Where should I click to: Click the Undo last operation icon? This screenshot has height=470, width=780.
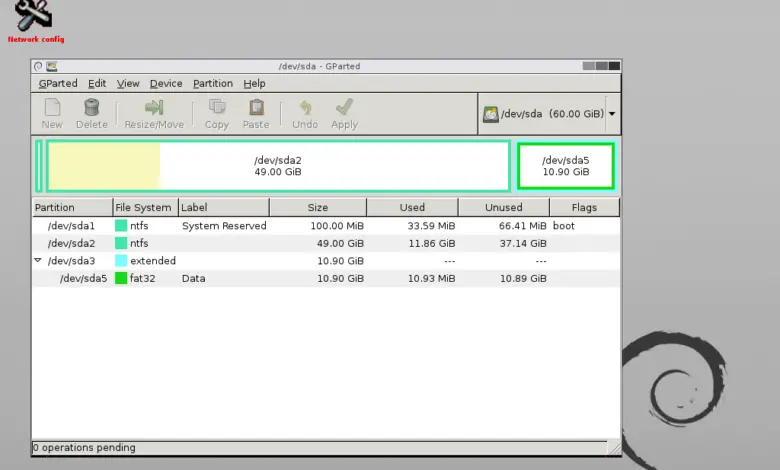(x=305, y=107)
